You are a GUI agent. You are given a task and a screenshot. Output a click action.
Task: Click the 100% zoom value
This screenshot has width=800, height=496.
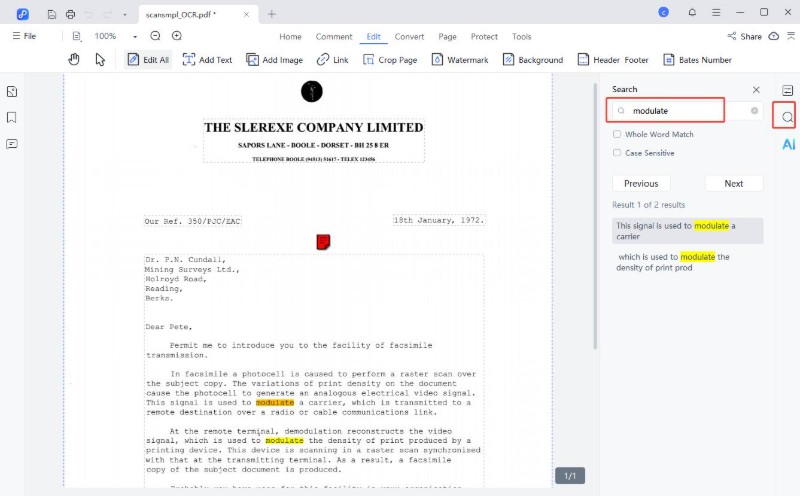click(105, 36)
